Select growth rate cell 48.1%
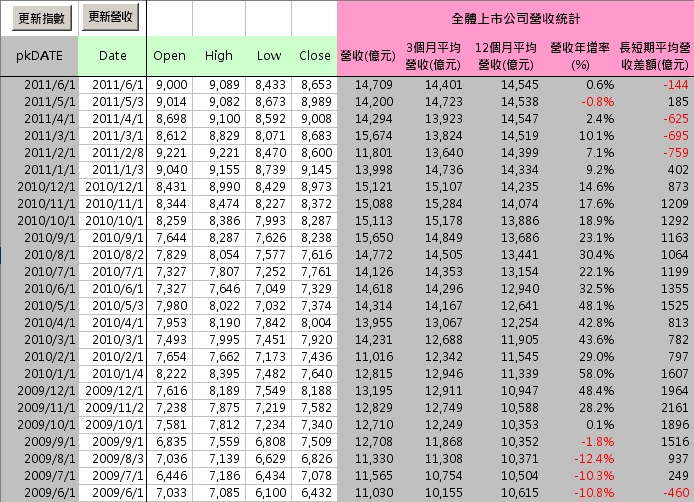This screenshot has width=694, height=502. 596,305
